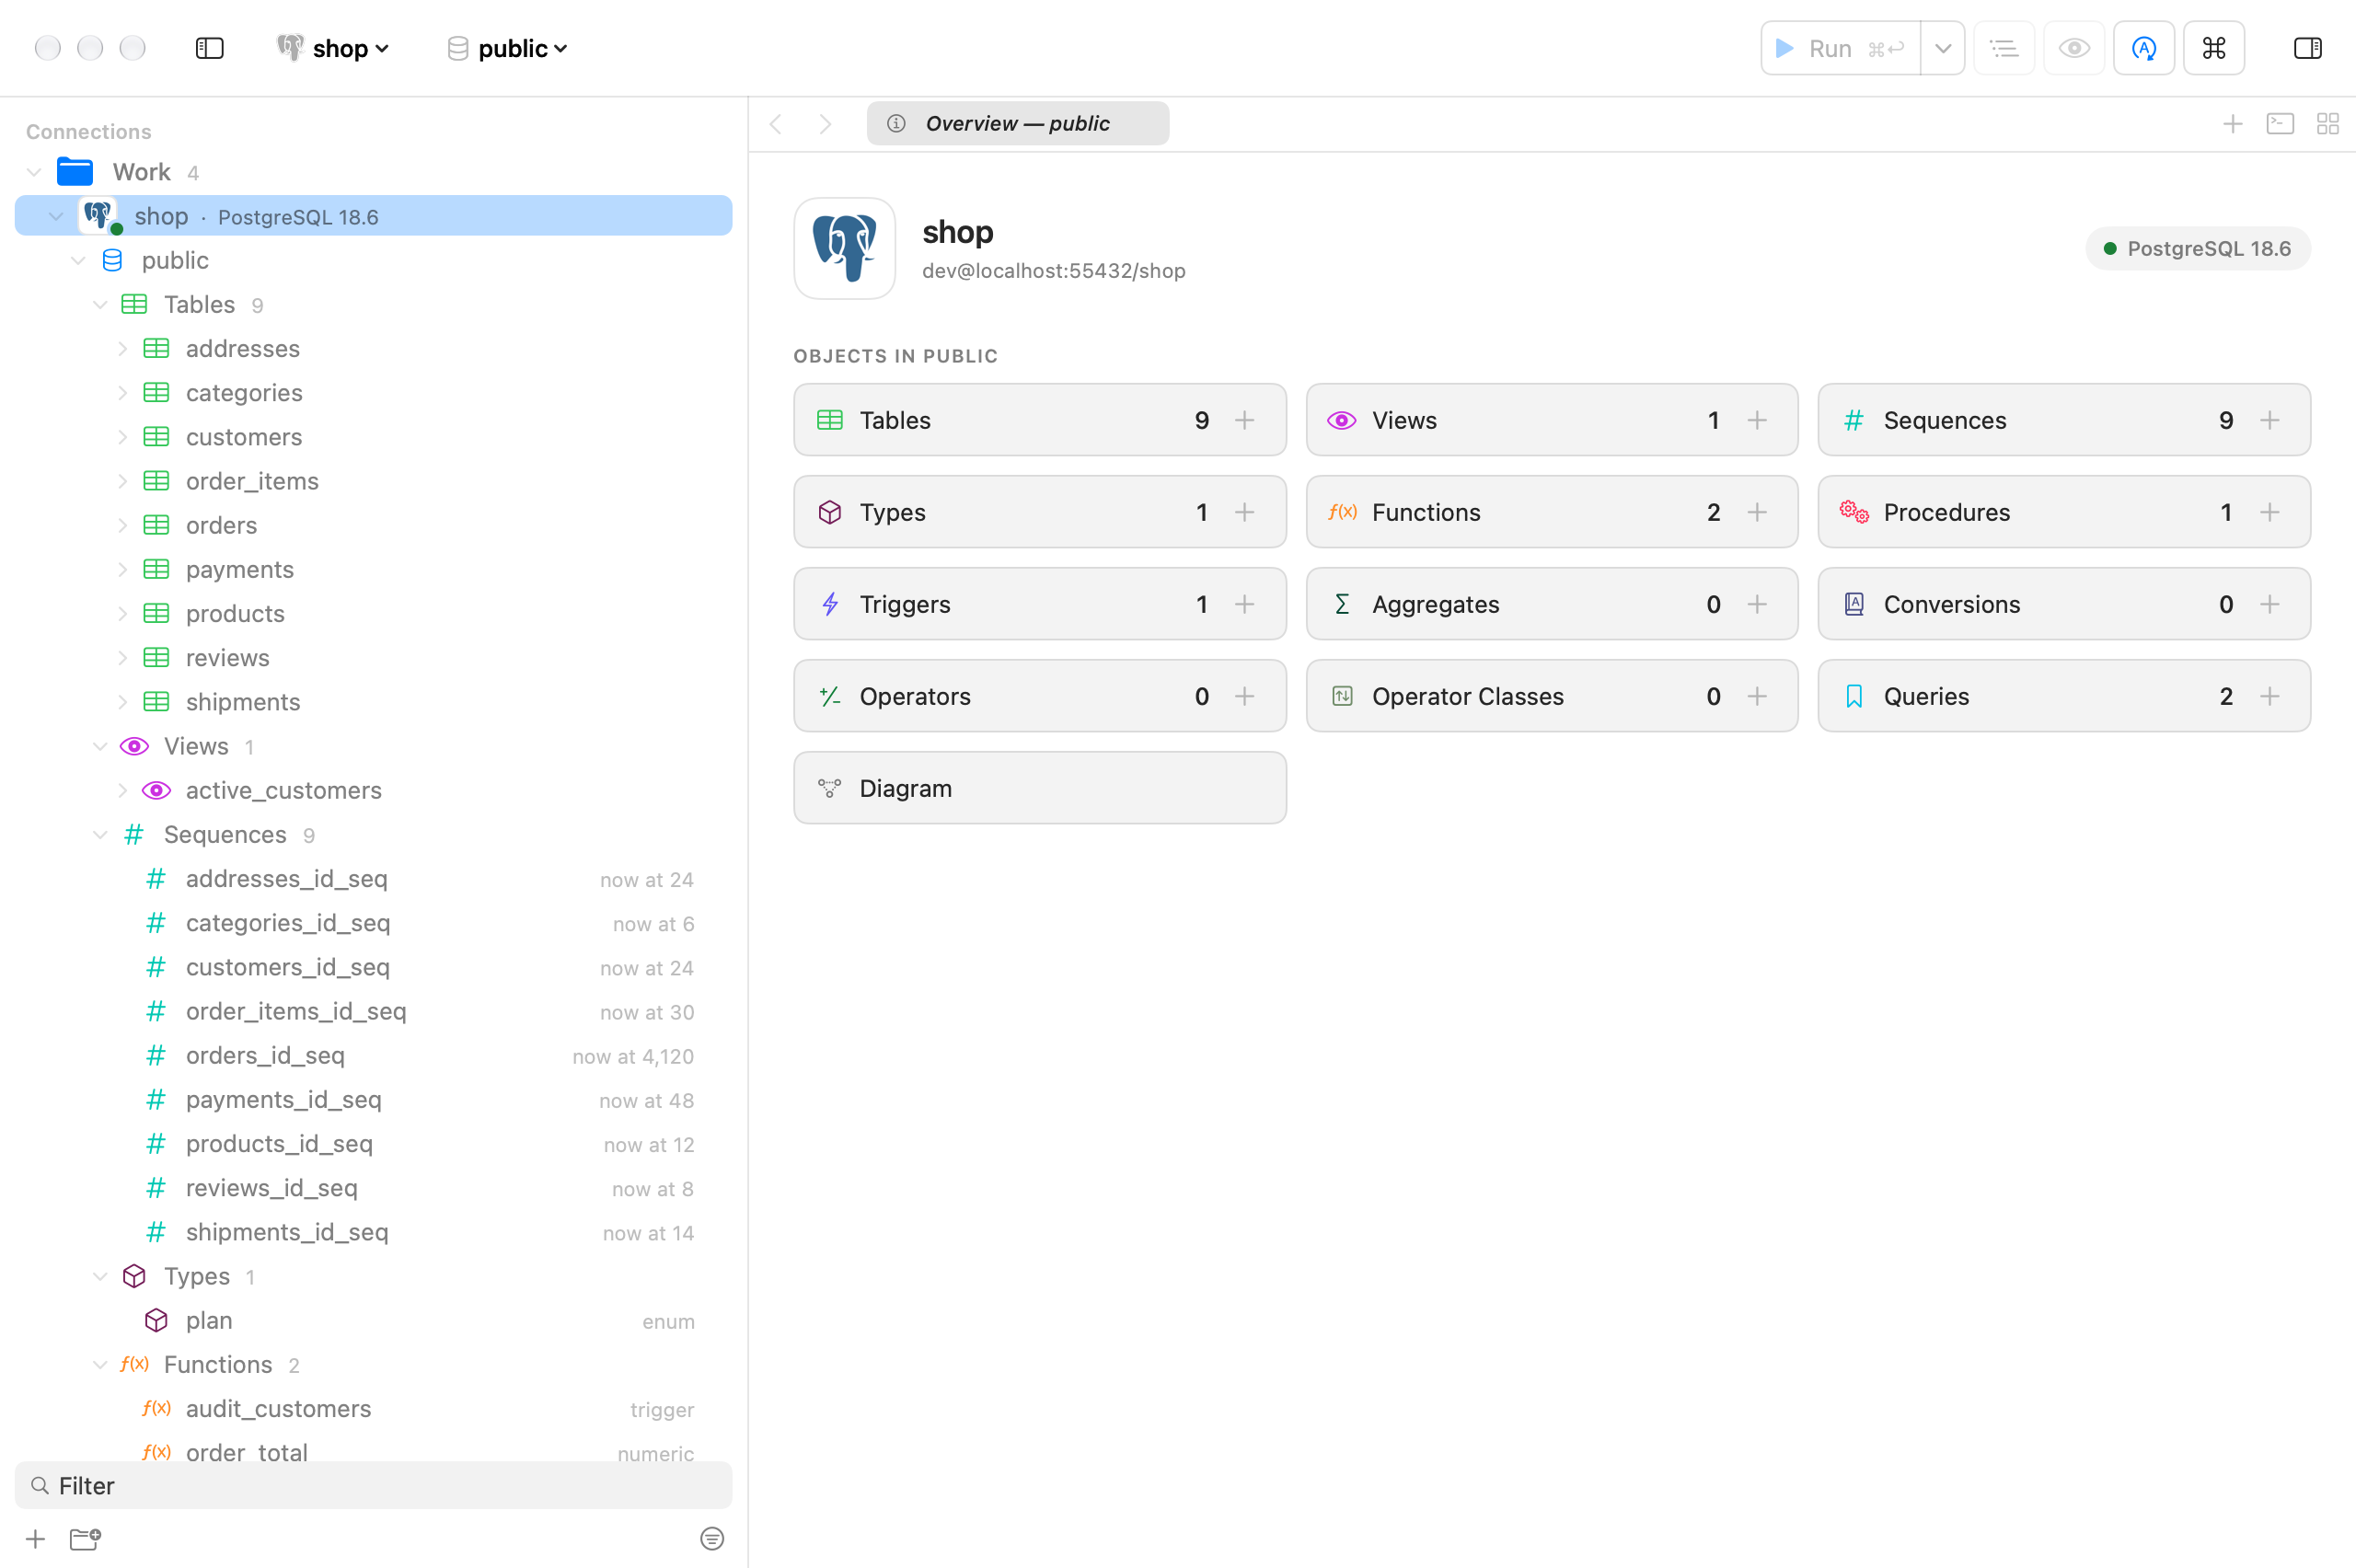Select the products table icon
The width and height of the screenshot is (2356, 1568).
click(x=156, y=613)
